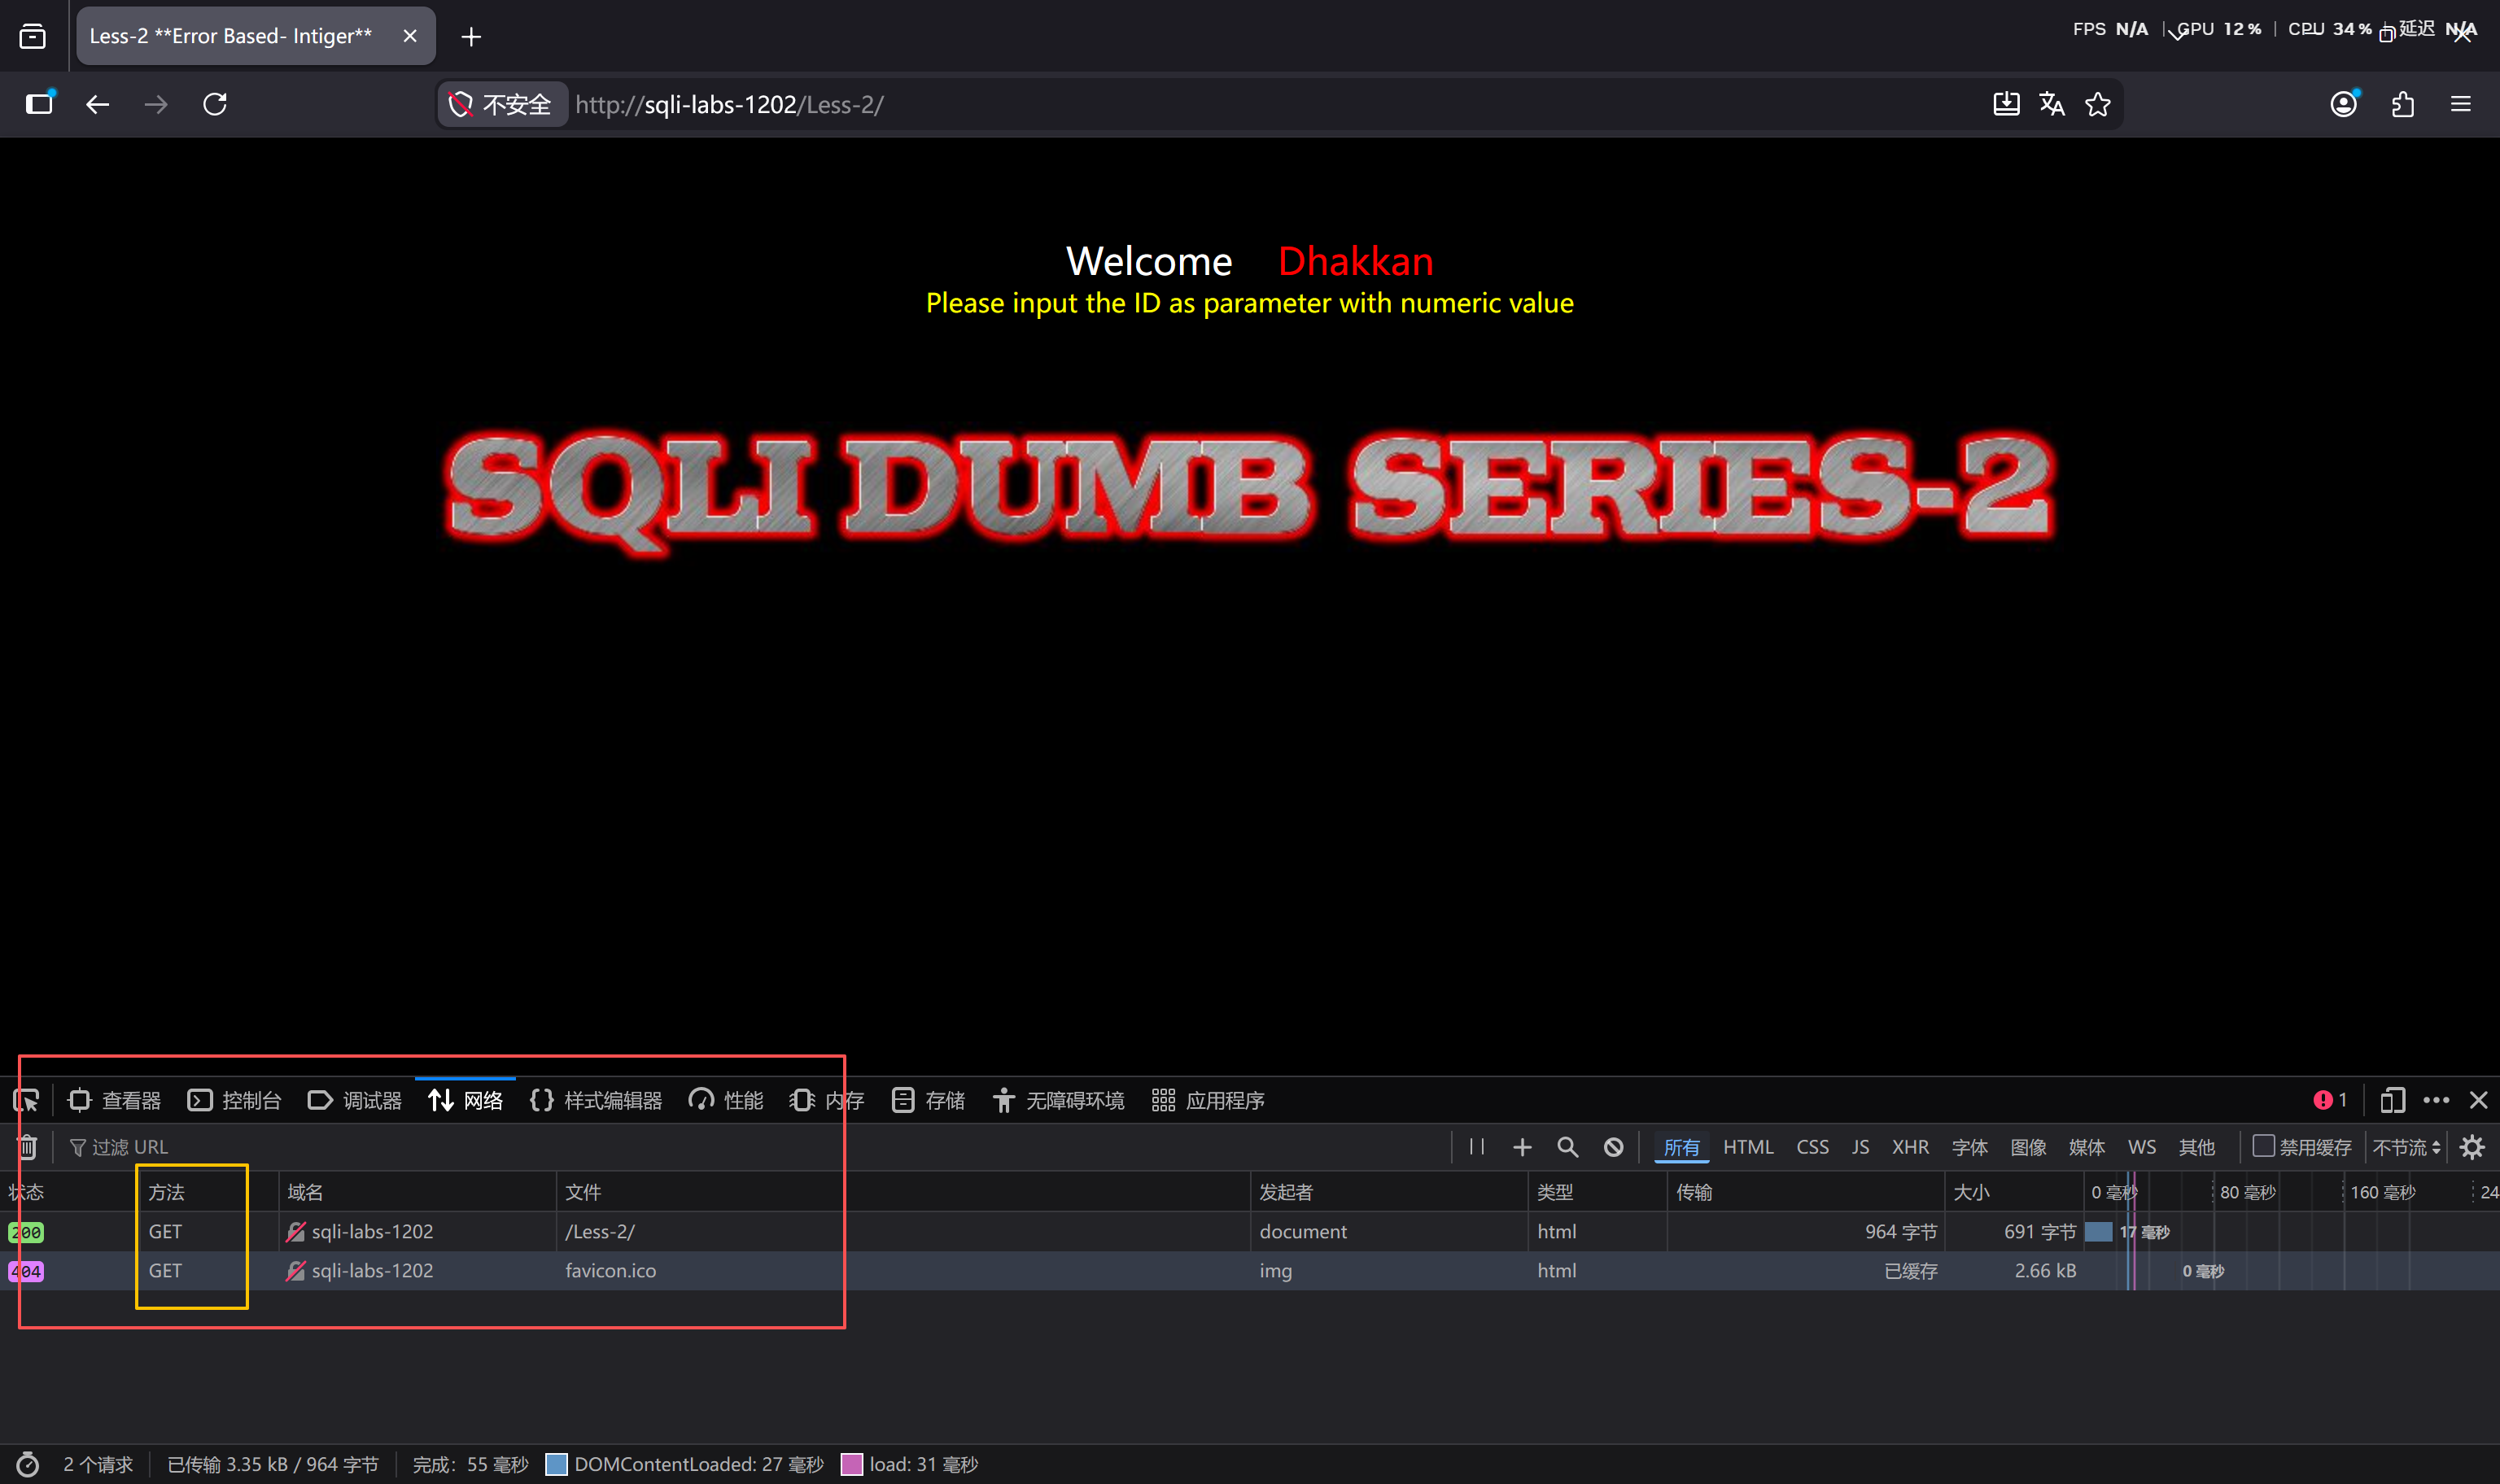Screen dimensions: 2500x1484
Task: Open network settings gear icon
Action: [x=2472, y=1147]
